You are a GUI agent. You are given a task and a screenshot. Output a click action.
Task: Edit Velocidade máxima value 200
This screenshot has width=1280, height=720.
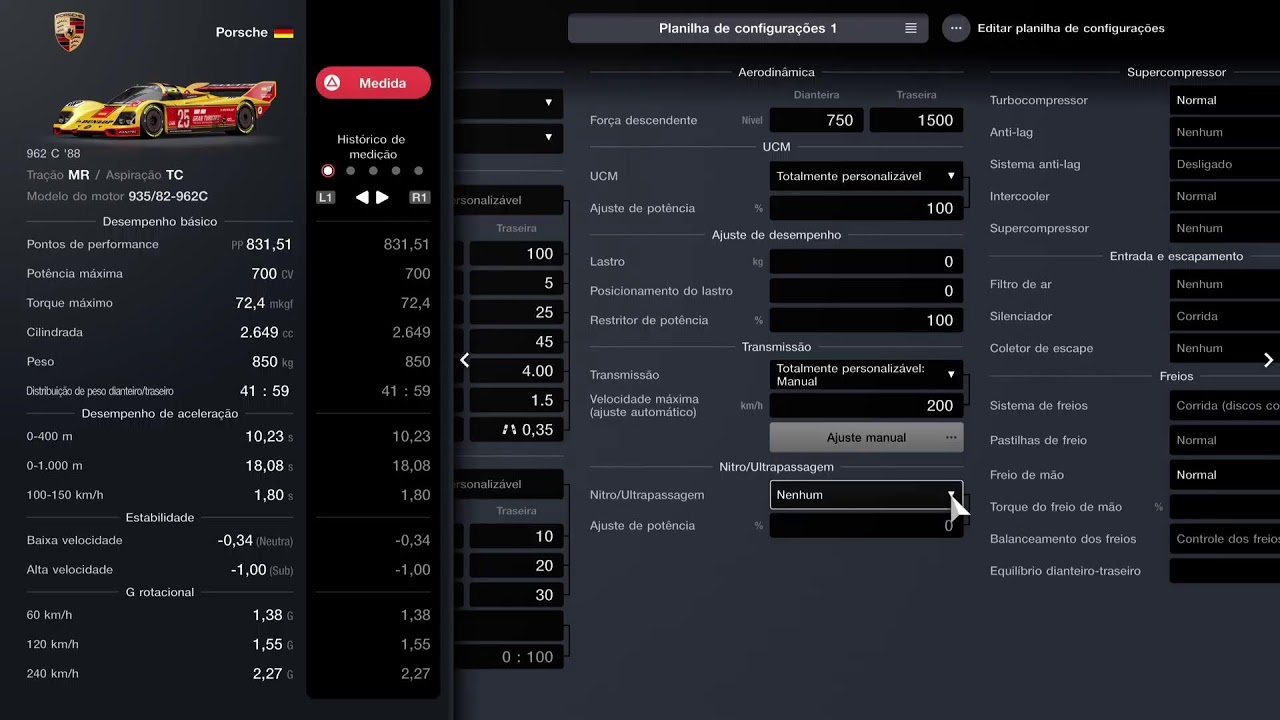pyautogui.click(x=866, y=406)
